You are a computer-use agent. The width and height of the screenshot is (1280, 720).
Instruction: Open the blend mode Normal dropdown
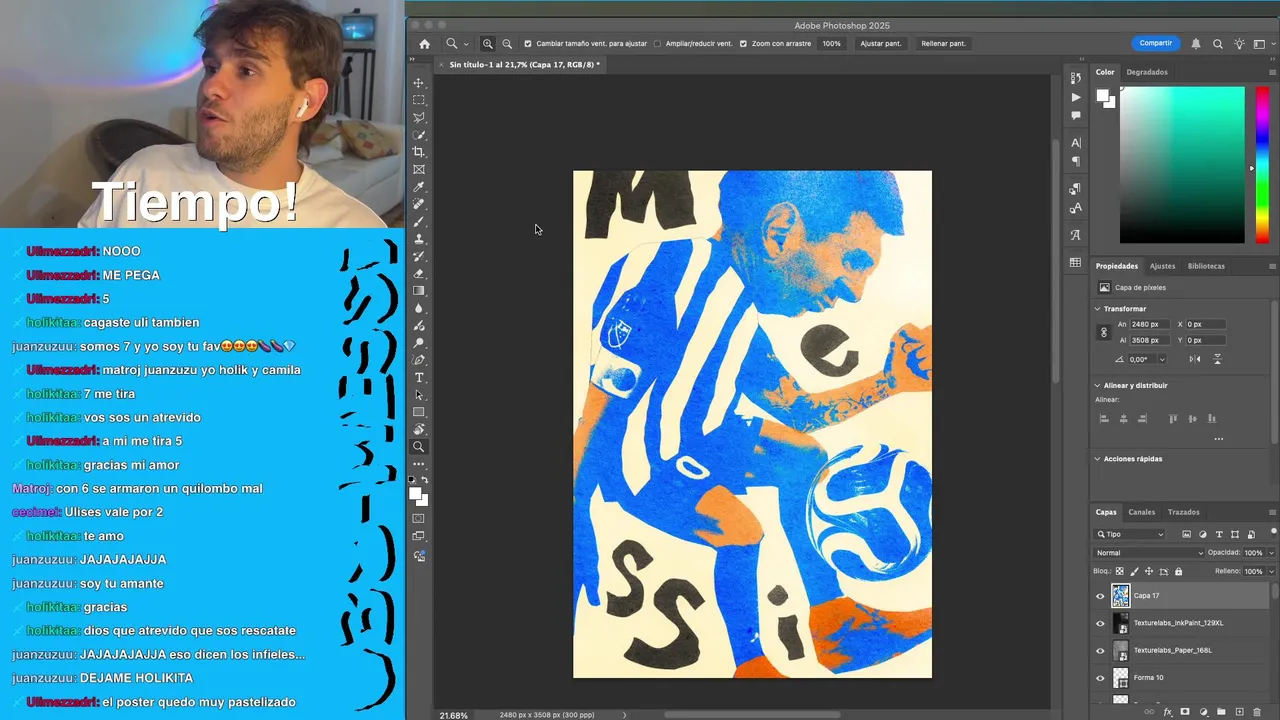coord(1150,553)
